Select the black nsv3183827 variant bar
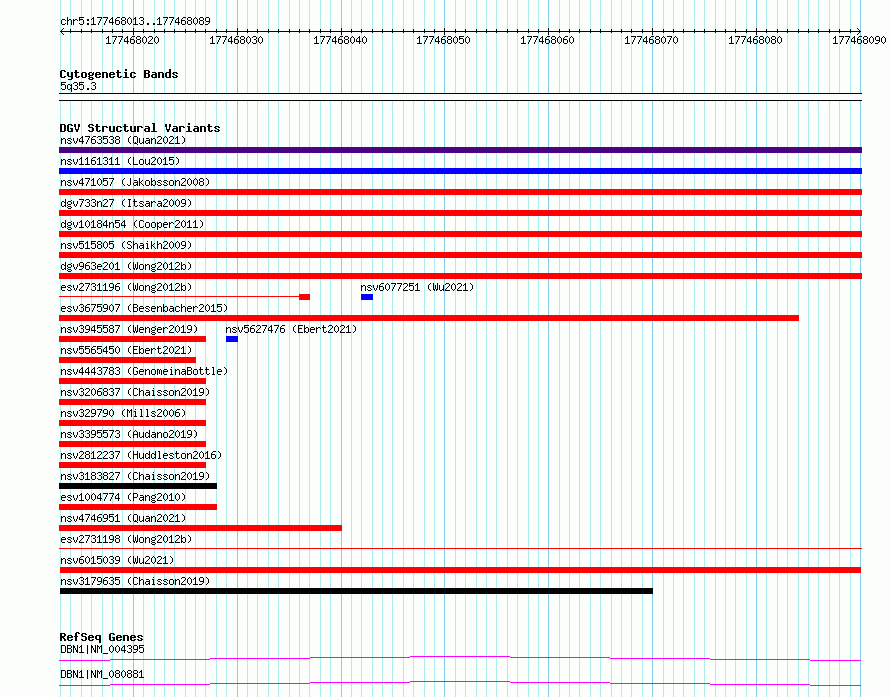Screen dimensions: 890x697 coord(138,486)
